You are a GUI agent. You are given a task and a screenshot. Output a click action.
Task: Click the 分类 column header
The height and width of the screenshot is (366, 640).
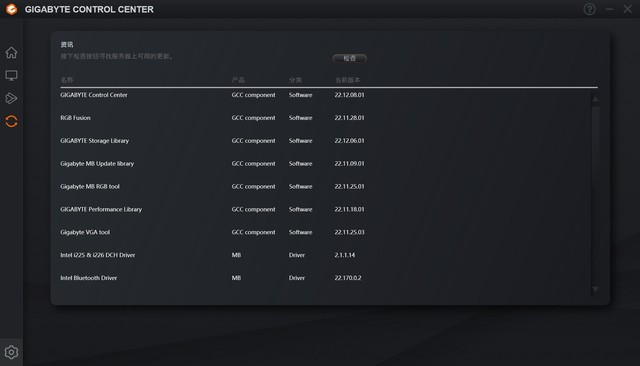coord(295,80)
